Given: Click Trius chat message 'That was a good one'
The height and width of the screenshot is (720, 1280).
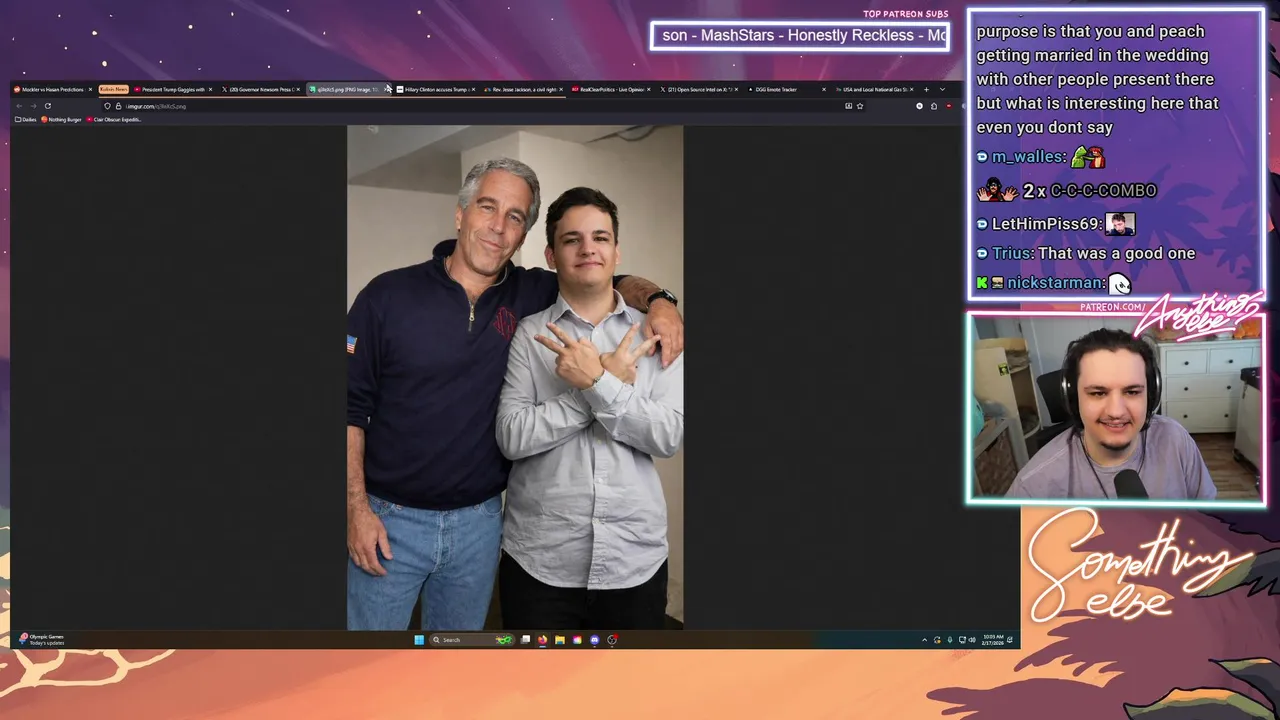Looking at the screenshot, I should point(1117,253).
